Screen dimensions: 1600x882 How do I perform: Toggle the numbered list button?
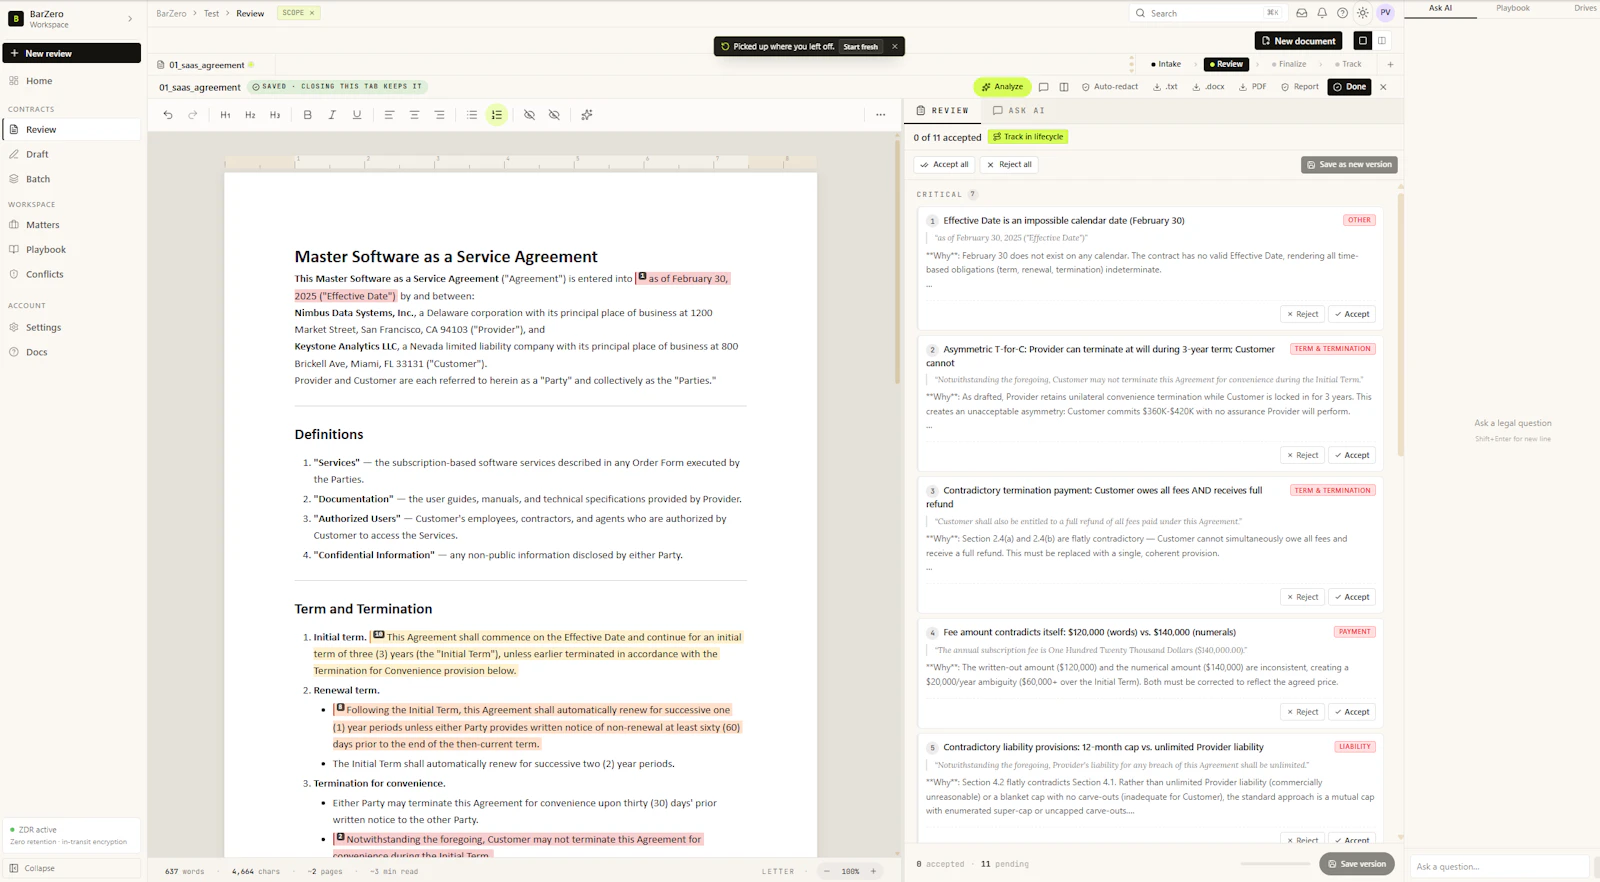(497, 115)
